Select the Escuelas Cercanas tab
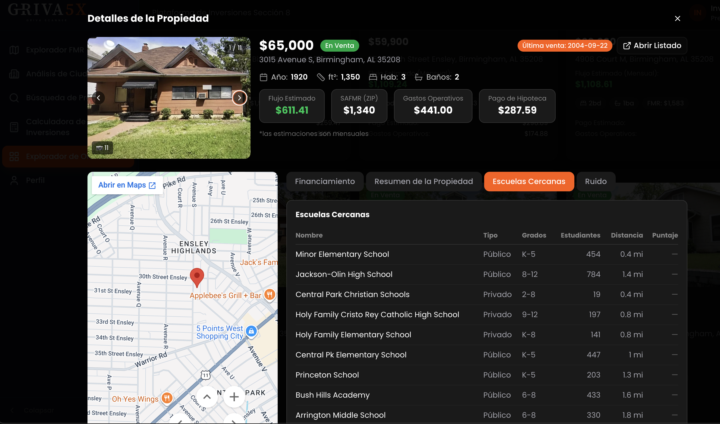 (529, 181)
